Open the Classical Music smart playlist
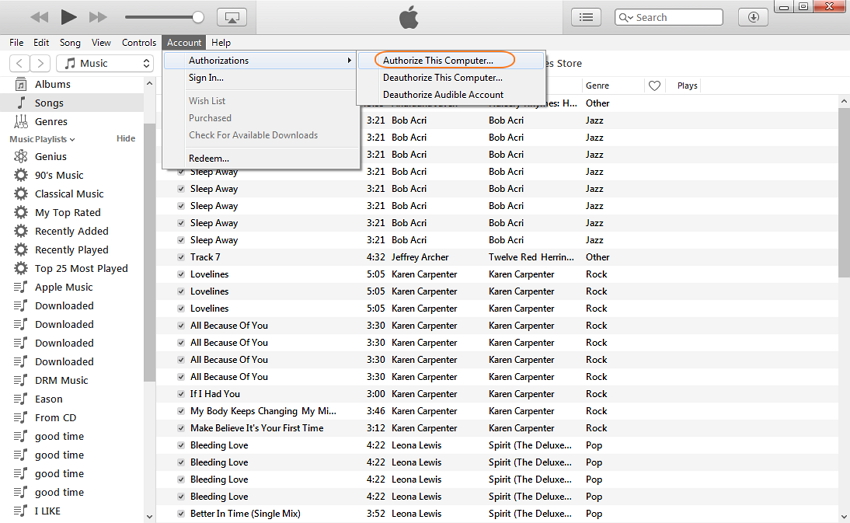850x523 pixels. click(69, 194)
